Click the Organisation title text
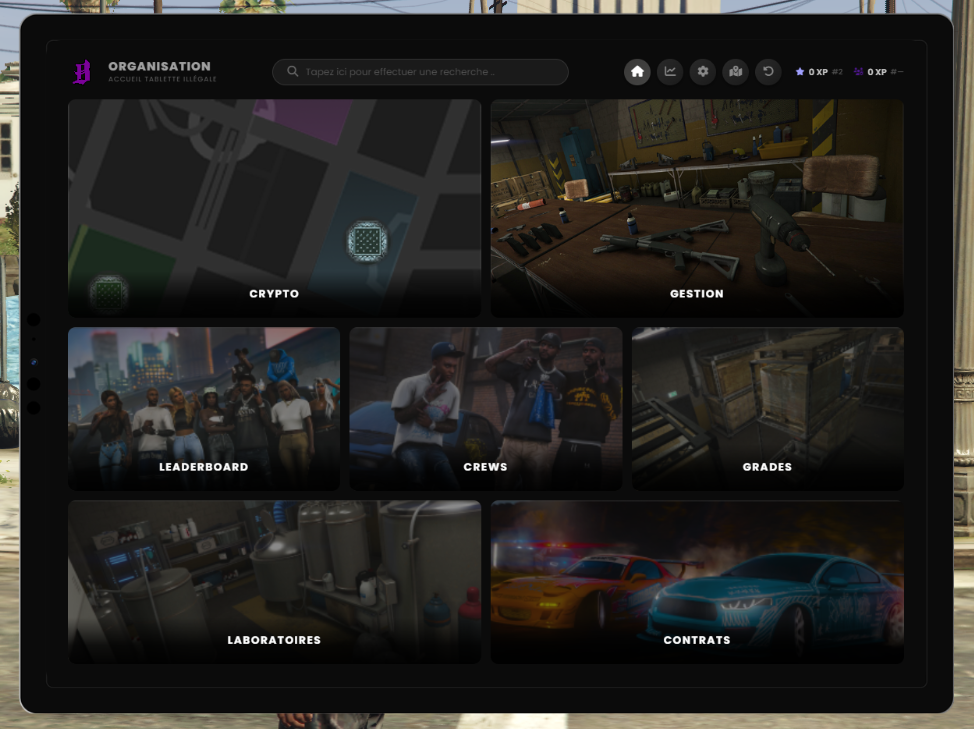The image size is (974, 729). 160,66
